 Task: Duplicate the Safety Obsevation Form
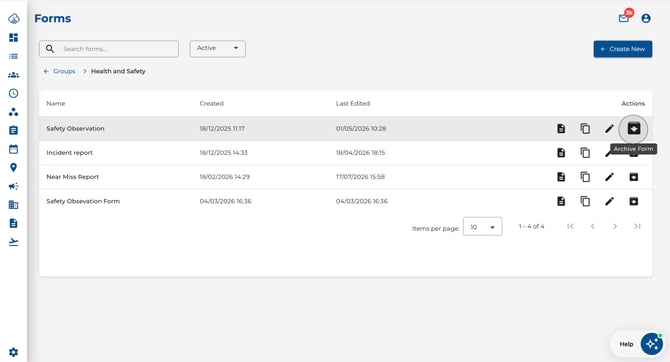(x=585, y=201)
